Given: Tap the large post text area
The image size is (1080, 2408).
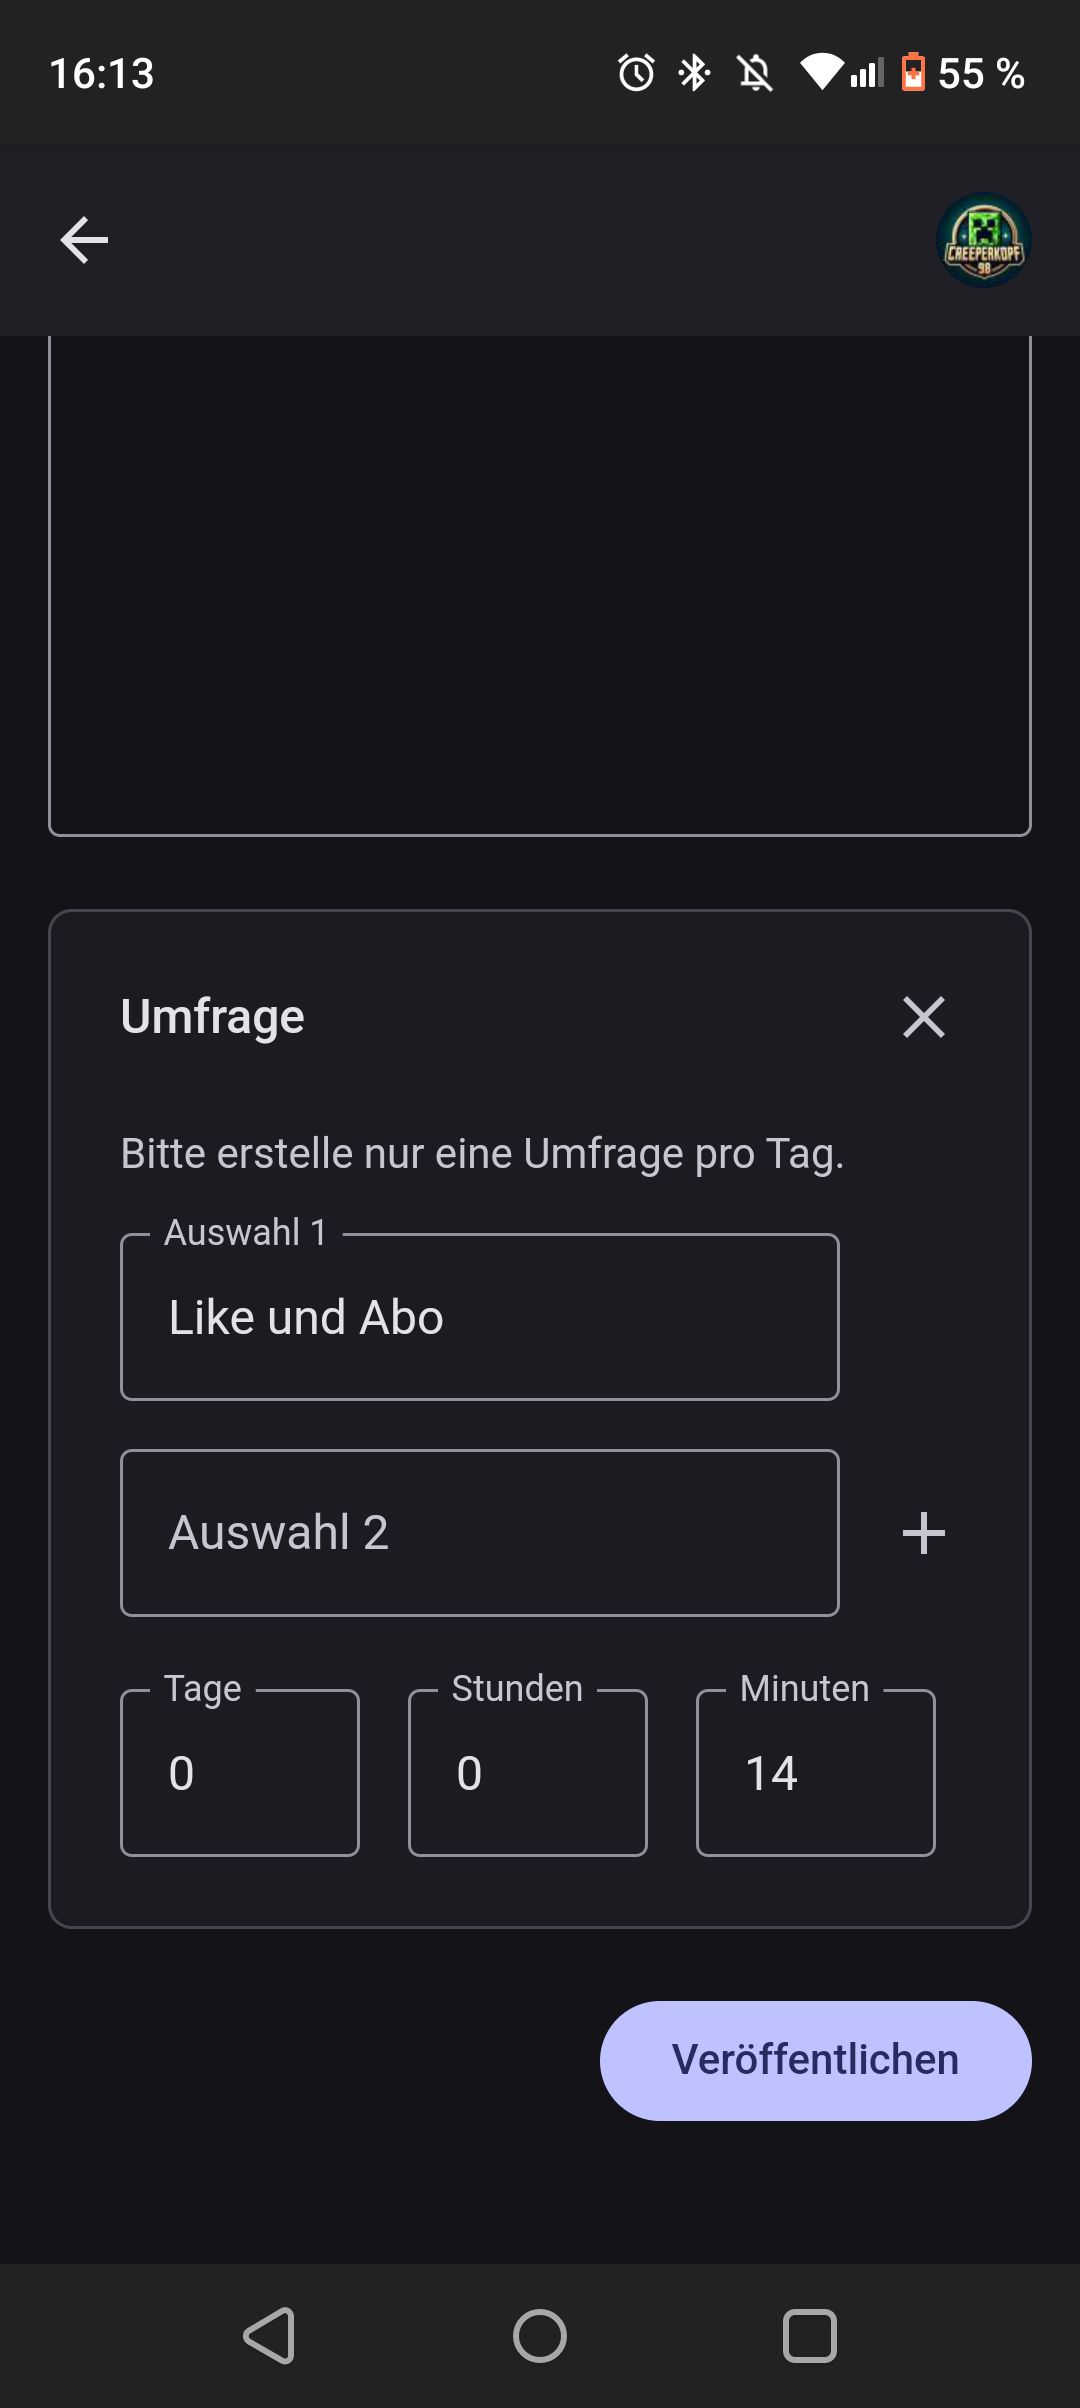Looking at the screenshot, I should (x=539, y=585).
